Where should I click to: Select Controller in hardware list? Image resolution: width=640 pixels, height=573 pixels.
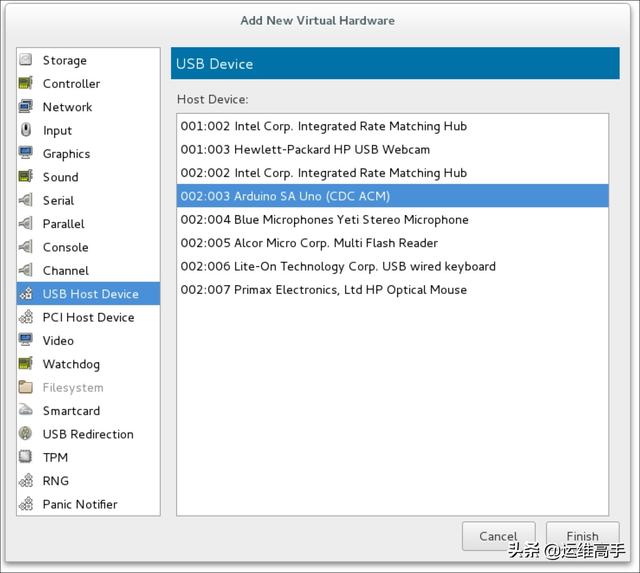(x=71, y=83)
